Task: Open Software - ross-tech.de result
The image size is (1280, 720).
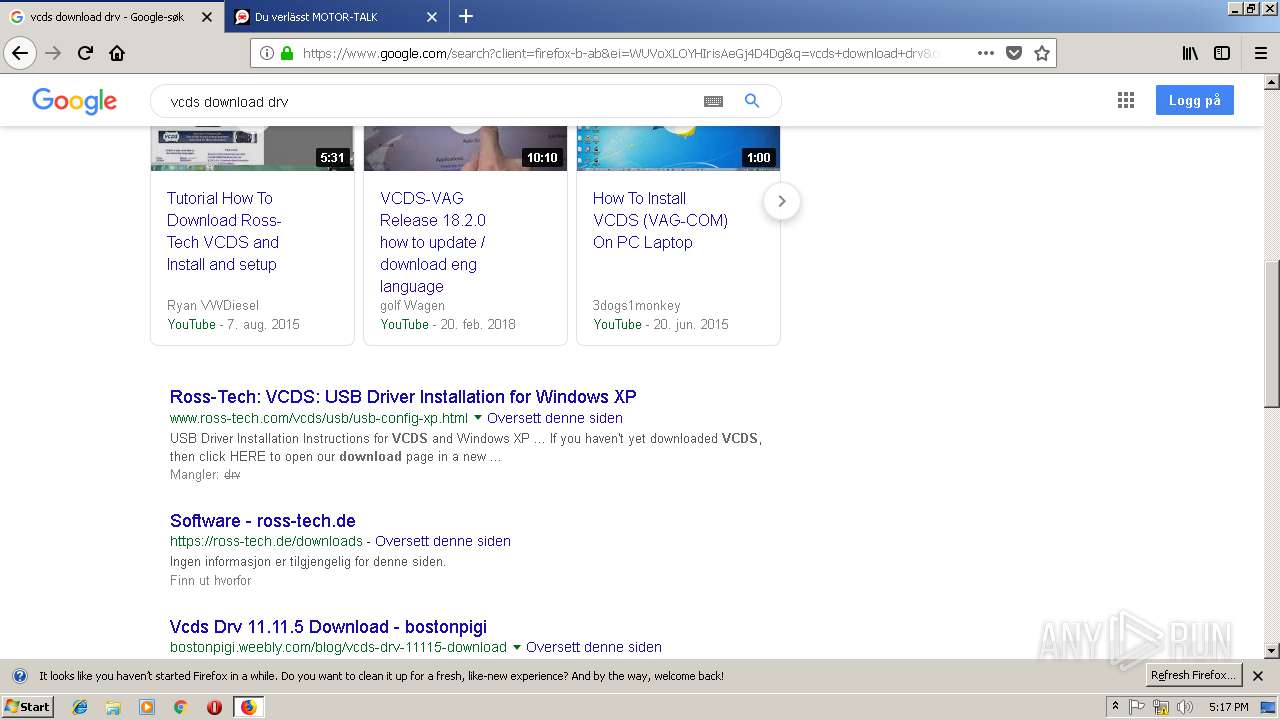Action: [x=263, y=521]
